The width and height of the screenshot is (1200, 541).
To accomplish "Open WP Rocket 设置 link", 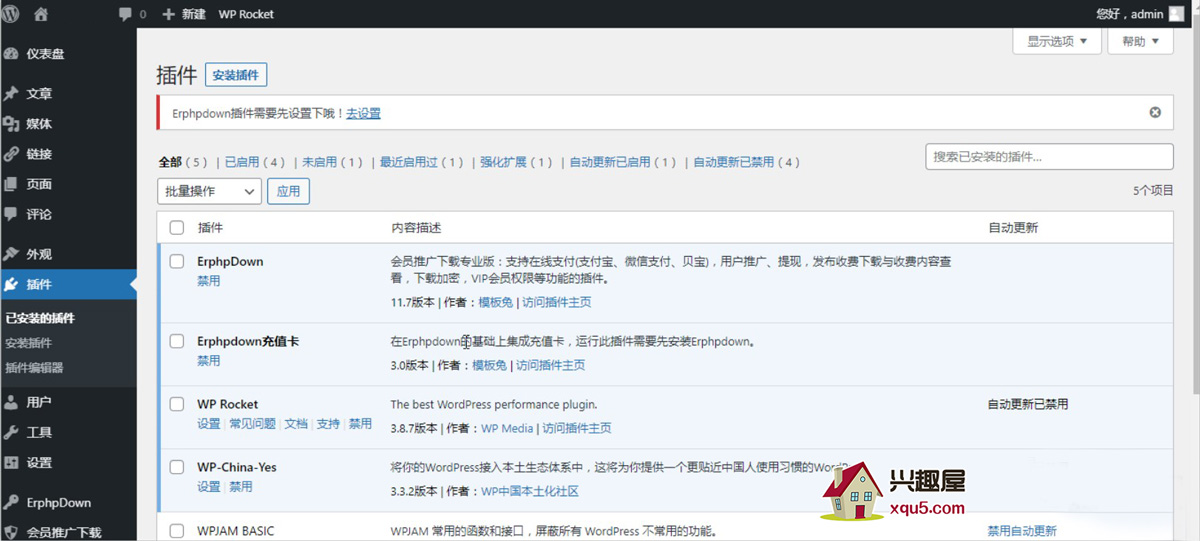I will pos(209,424).
